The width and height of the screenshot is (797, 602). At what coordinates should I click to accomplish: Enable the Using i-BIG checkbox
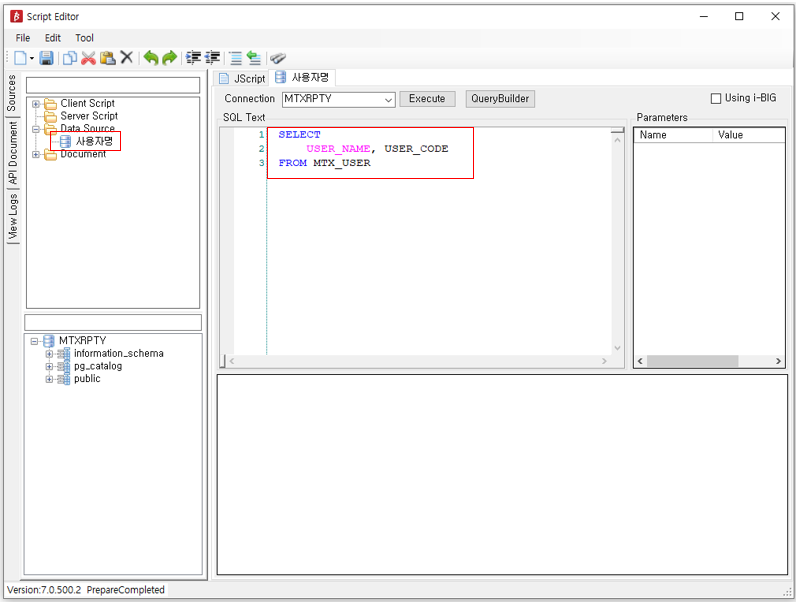pyautogui.click(x=716, y=99)
